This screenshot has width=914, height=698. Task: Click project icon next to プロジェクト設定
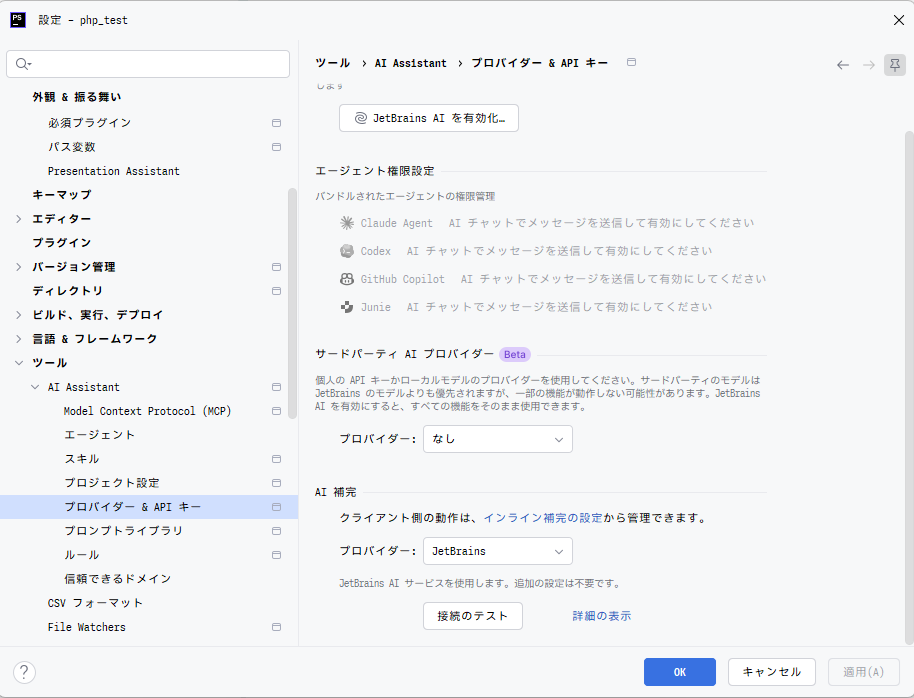click(276, 483)
